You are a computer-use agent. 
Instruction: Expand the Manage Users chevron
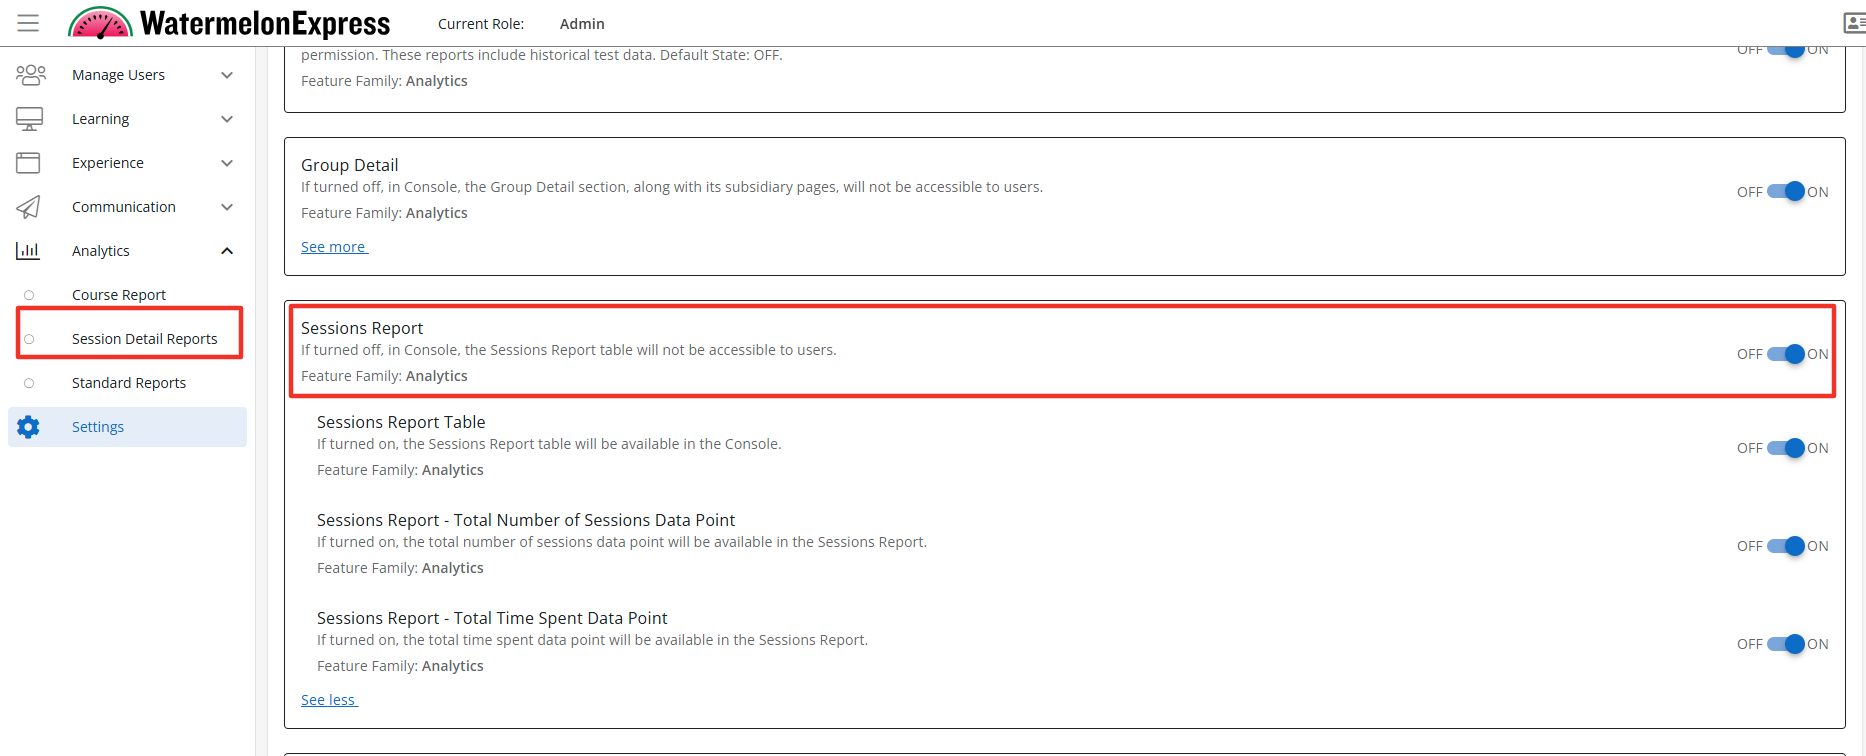point(227,75)
